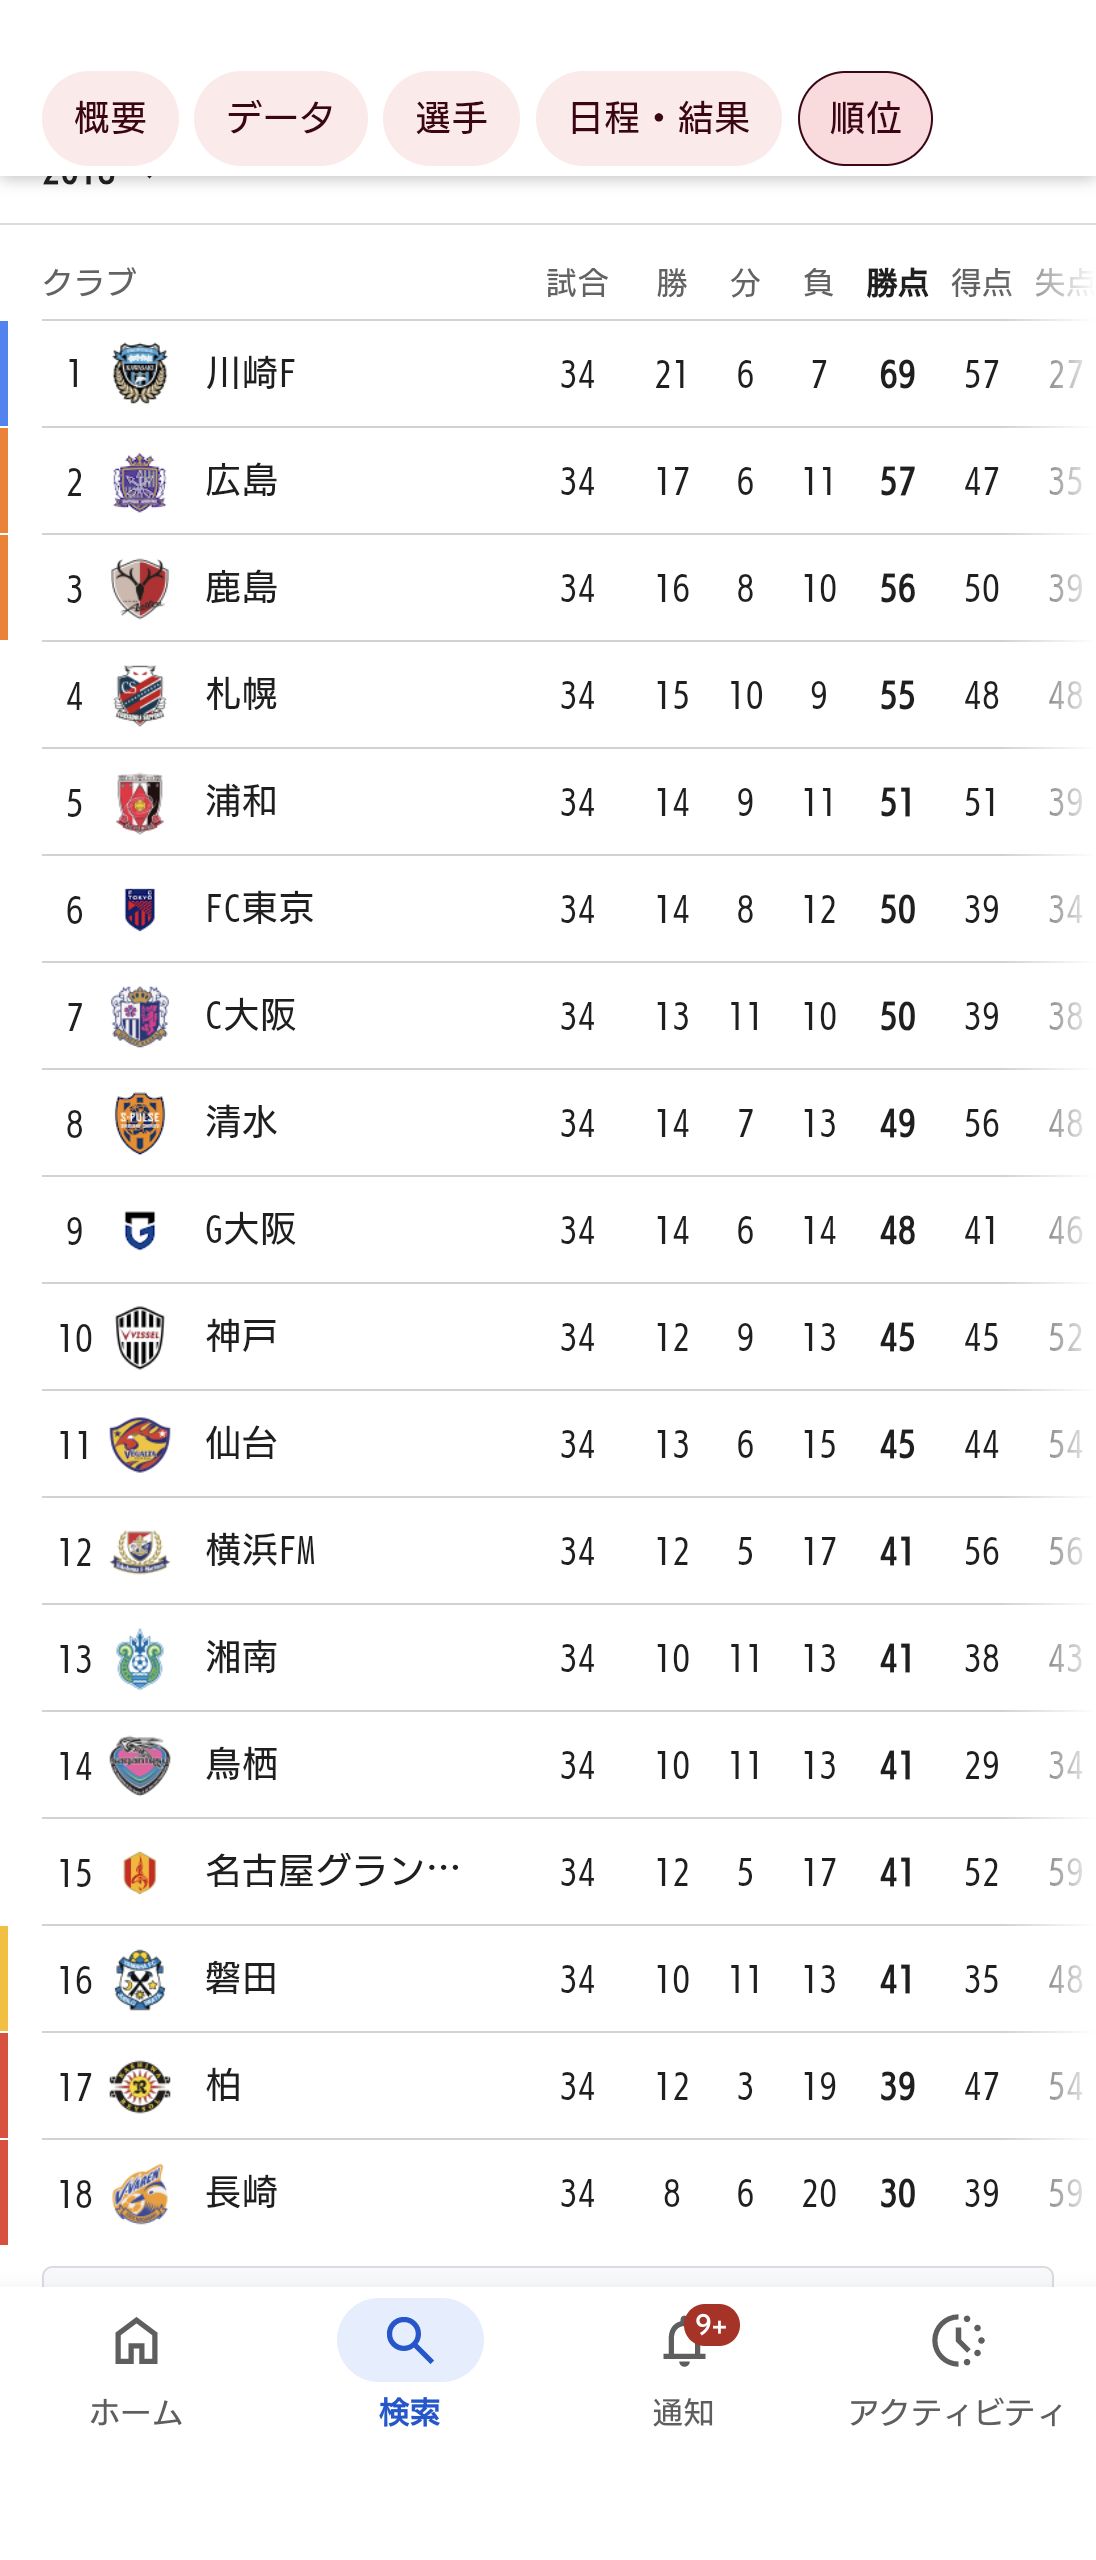1096x2560 pixels.
Task: Tap the Kashima Antlers deer crest
Action: click(x=140, y=588)
